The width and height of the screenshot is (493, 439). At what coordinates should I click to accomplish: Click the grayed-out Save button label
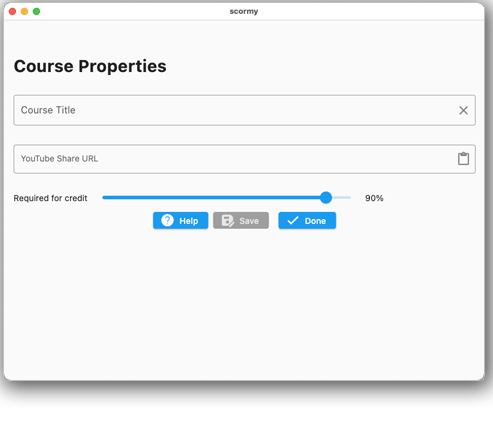(249, 221)
